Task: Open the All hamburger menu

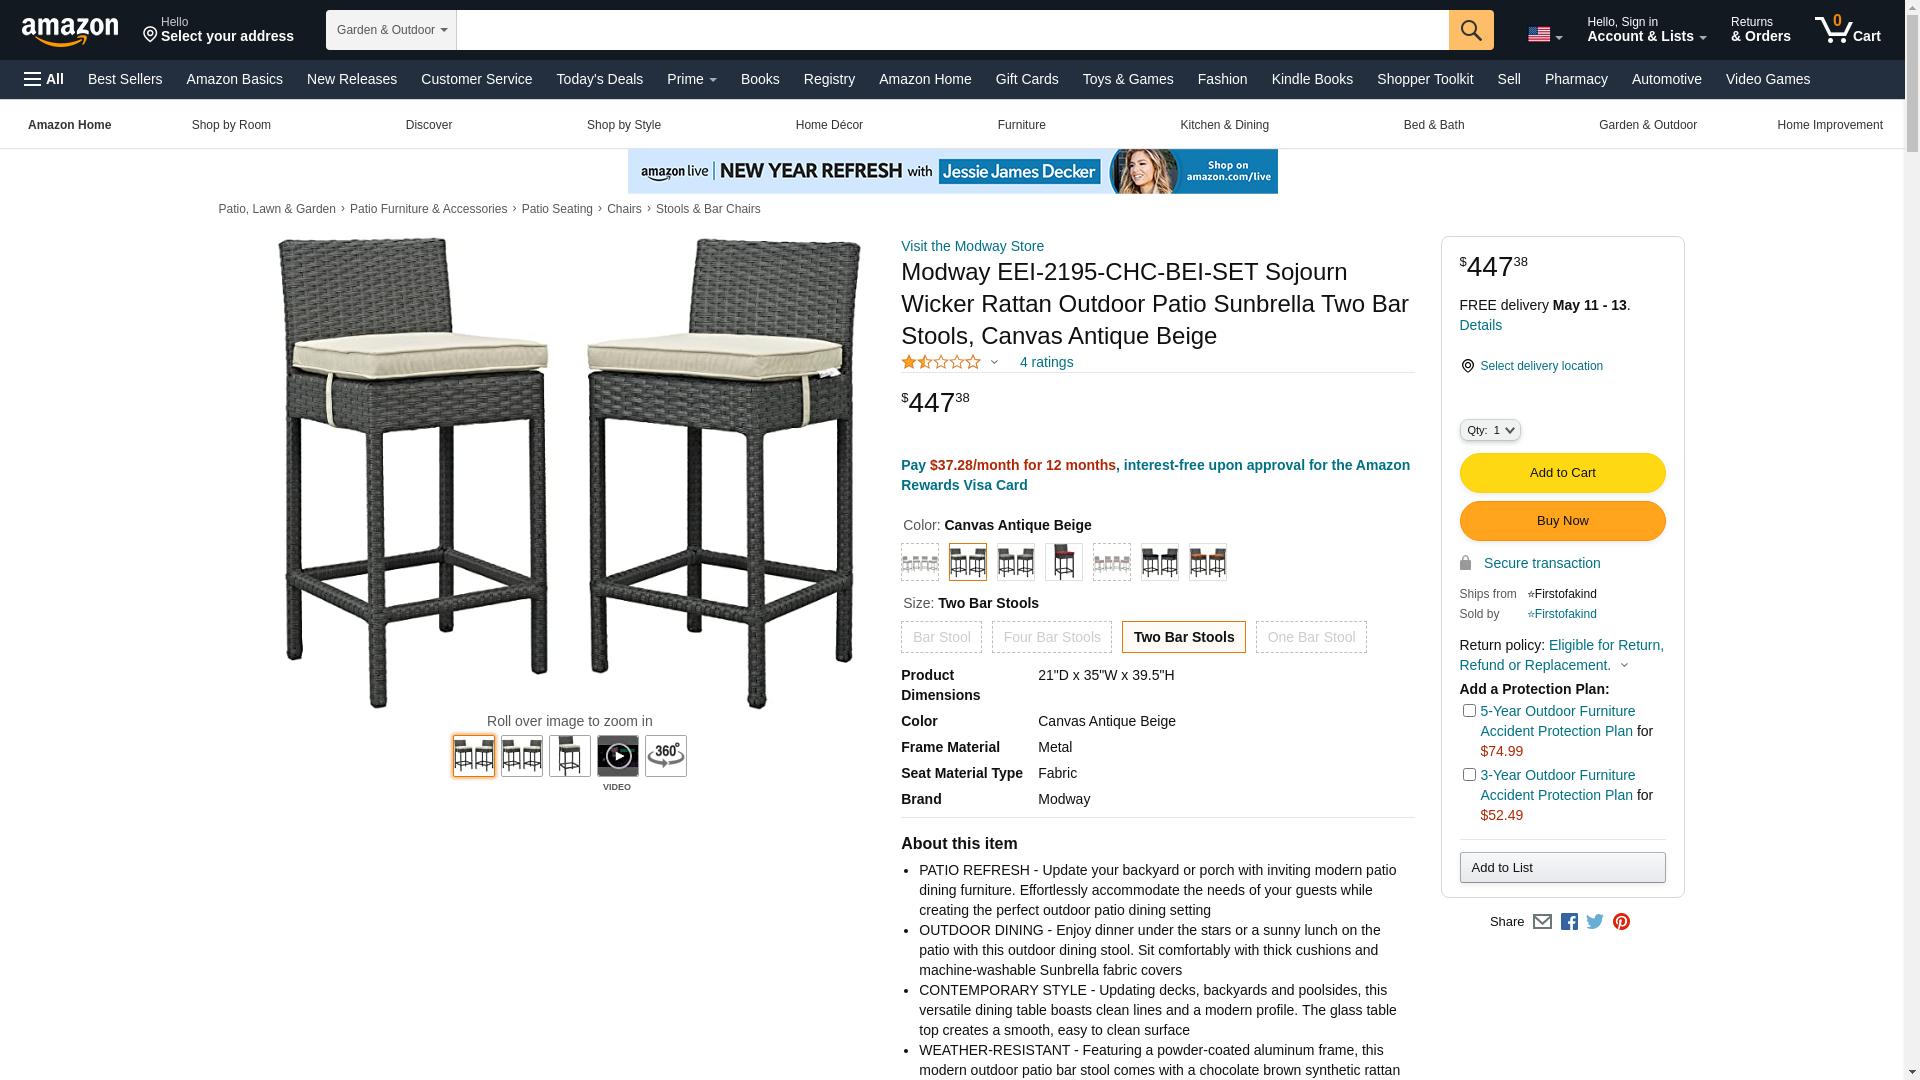Action: (44, 79)
